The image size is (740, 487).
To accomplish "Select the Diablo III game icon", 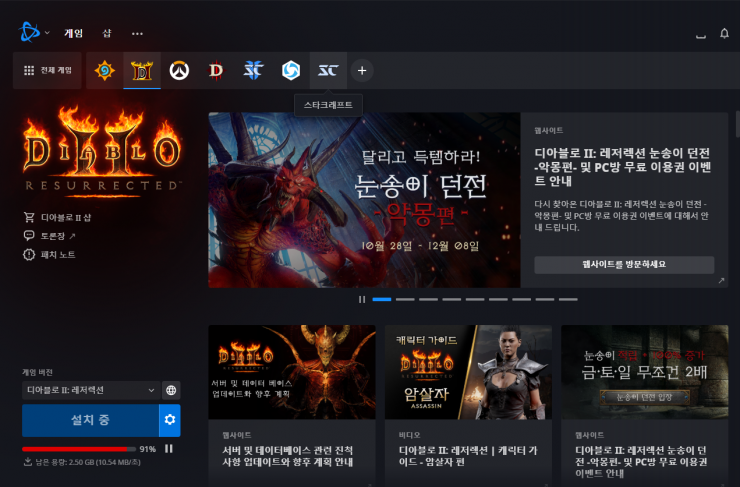I will coord(216,71).
